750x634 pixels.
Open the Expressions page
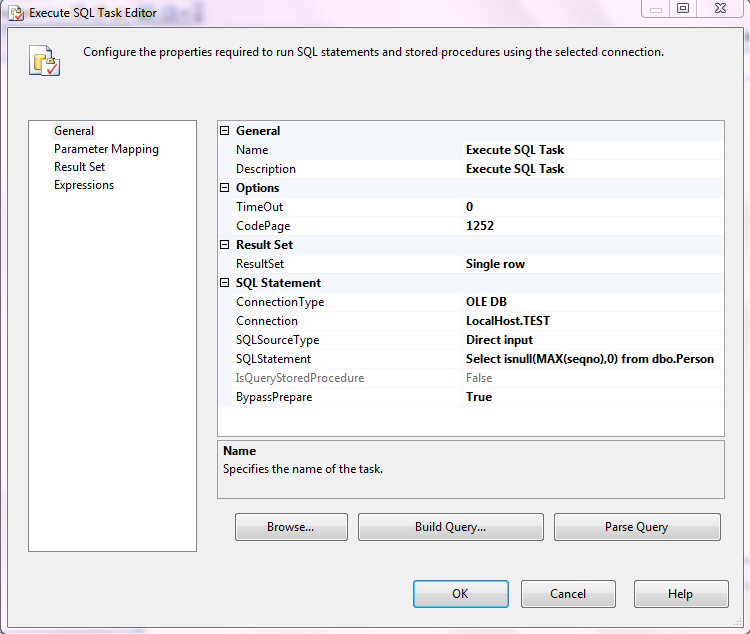[84, 185]
